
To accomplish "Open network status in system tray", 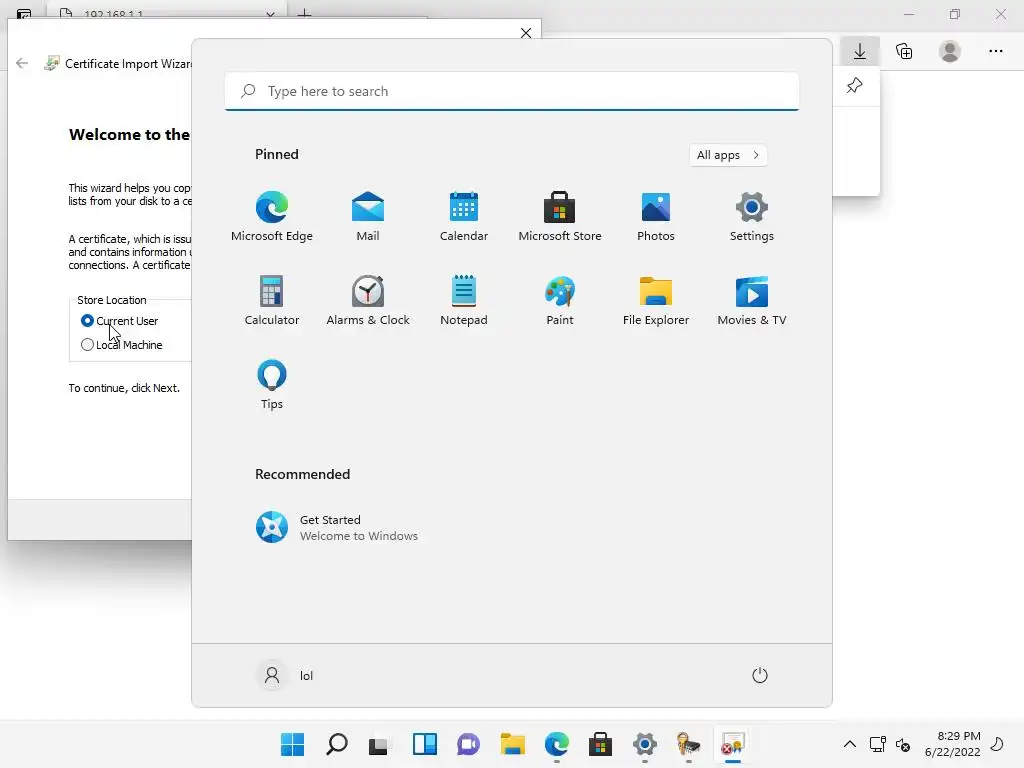I will (x=878, y=744).
